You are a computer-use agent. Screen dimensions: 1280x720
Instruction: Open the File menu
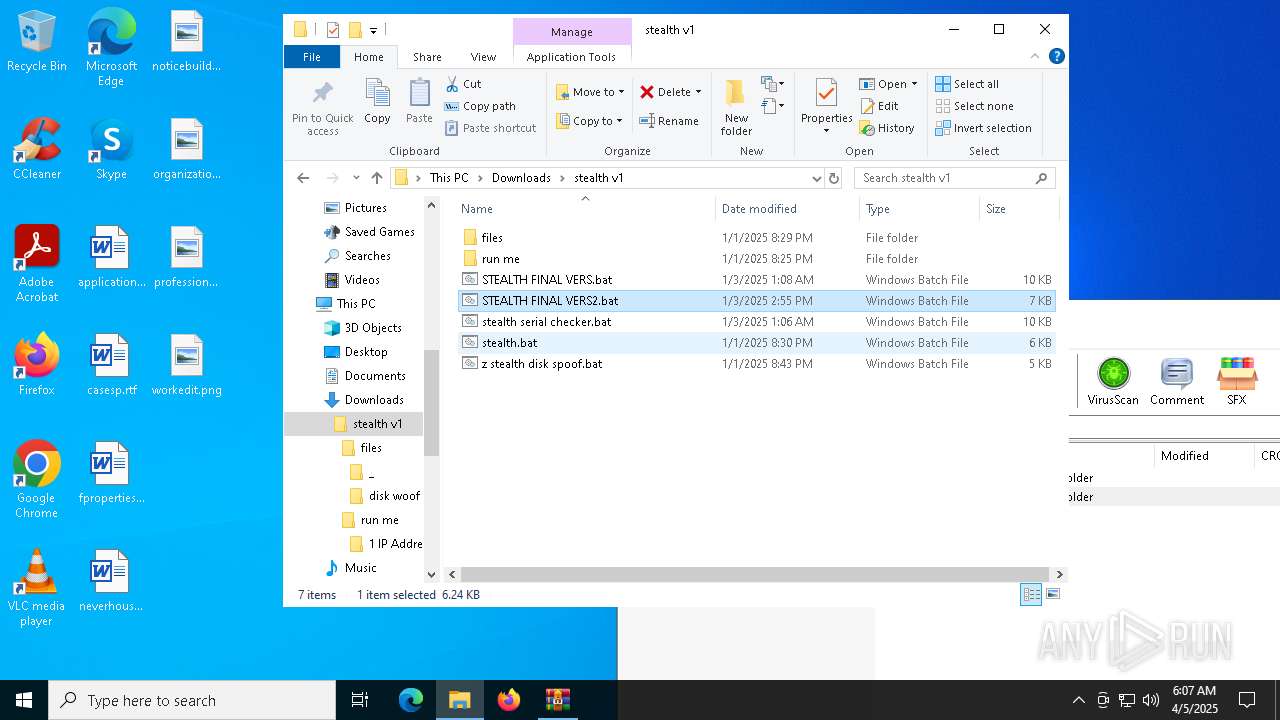pyautogui.click(x=312, y=57)
